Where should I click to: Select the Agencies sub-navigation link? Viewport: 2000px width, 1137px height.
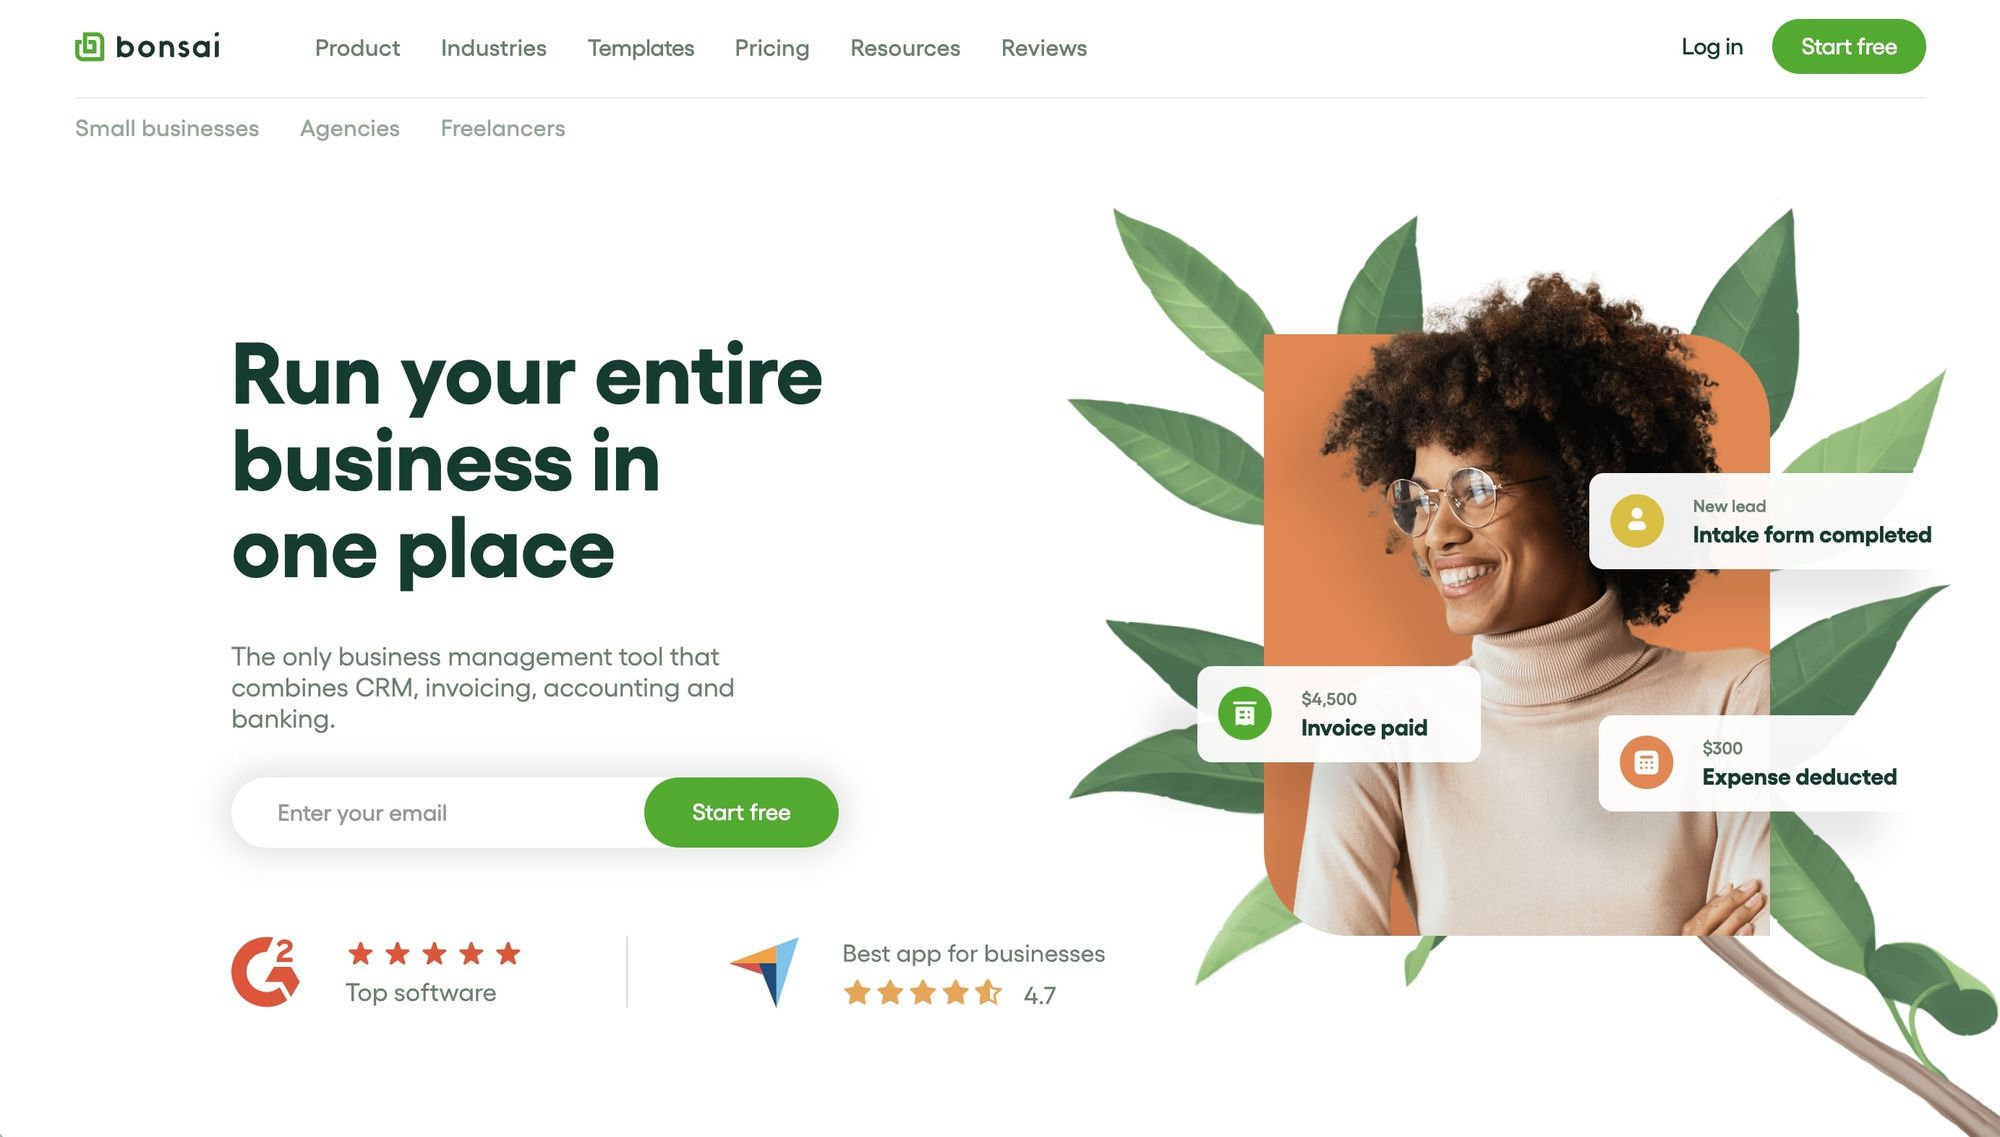[350, 128]
